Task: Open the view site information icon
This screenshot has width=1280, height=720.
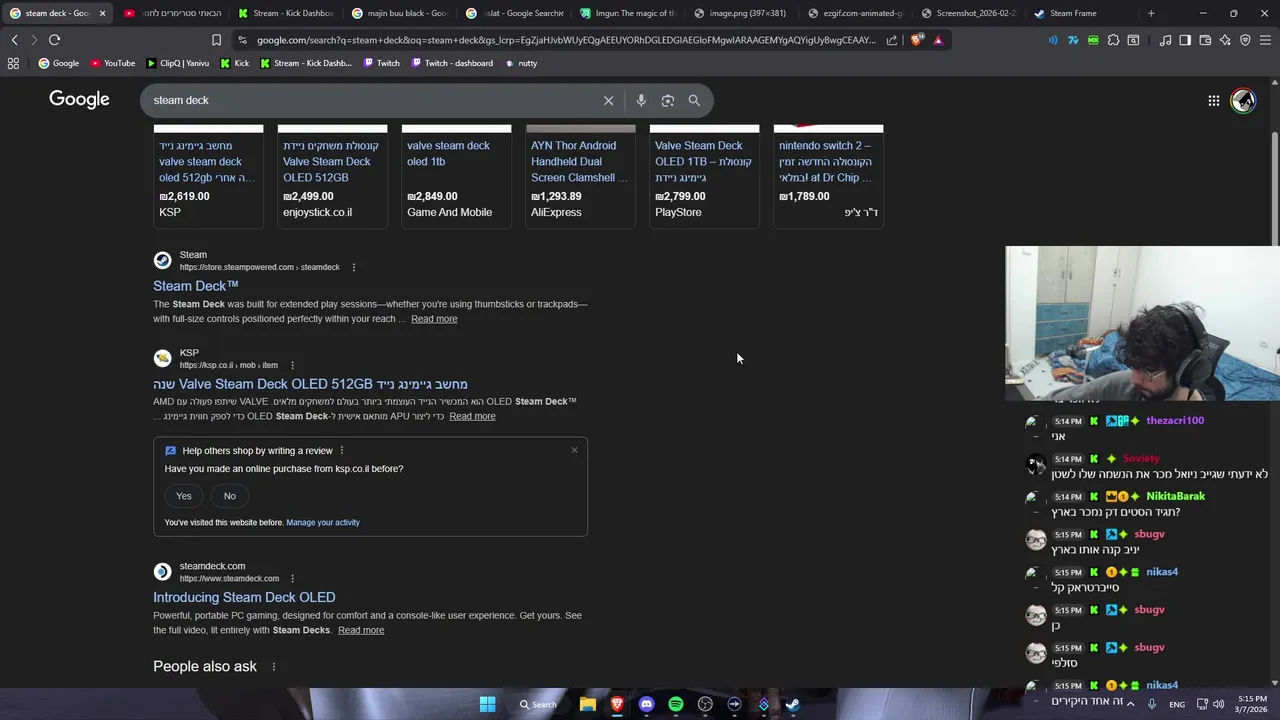Action: [242, 40]
